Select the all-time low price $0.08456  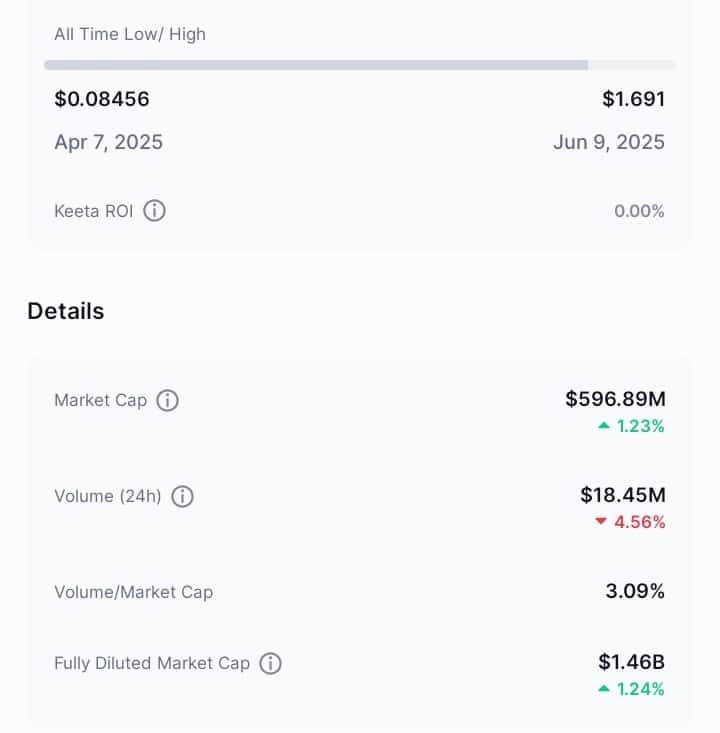click(x=102, y=99)
